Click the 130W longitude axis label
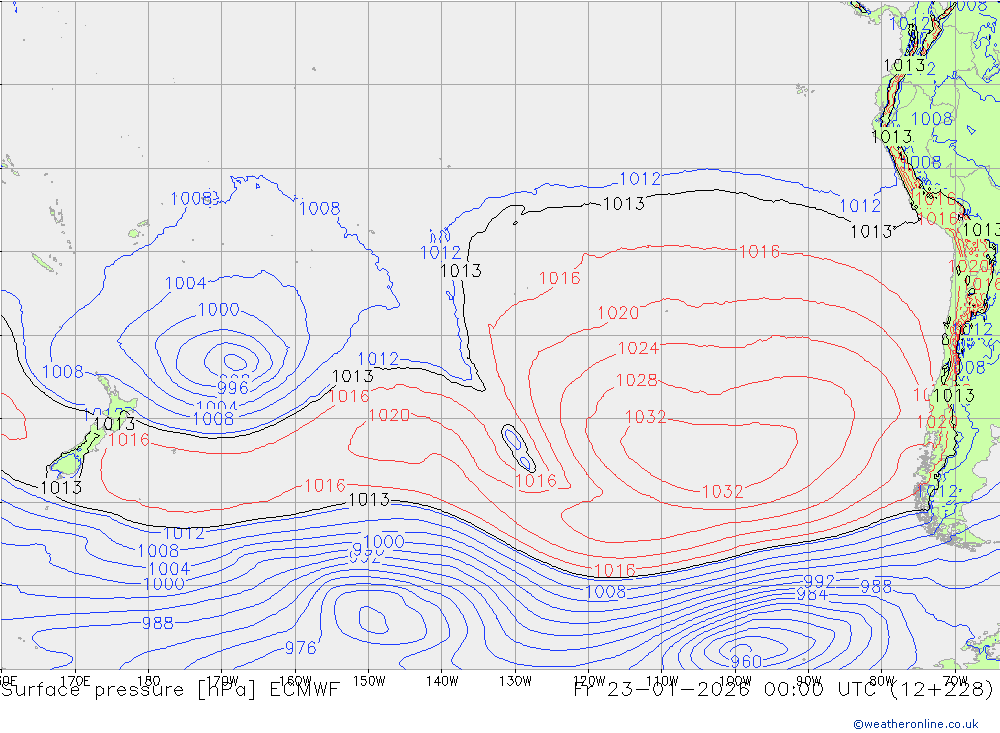The width and height of the screenshot is (1000, 733). pos(515,680)
